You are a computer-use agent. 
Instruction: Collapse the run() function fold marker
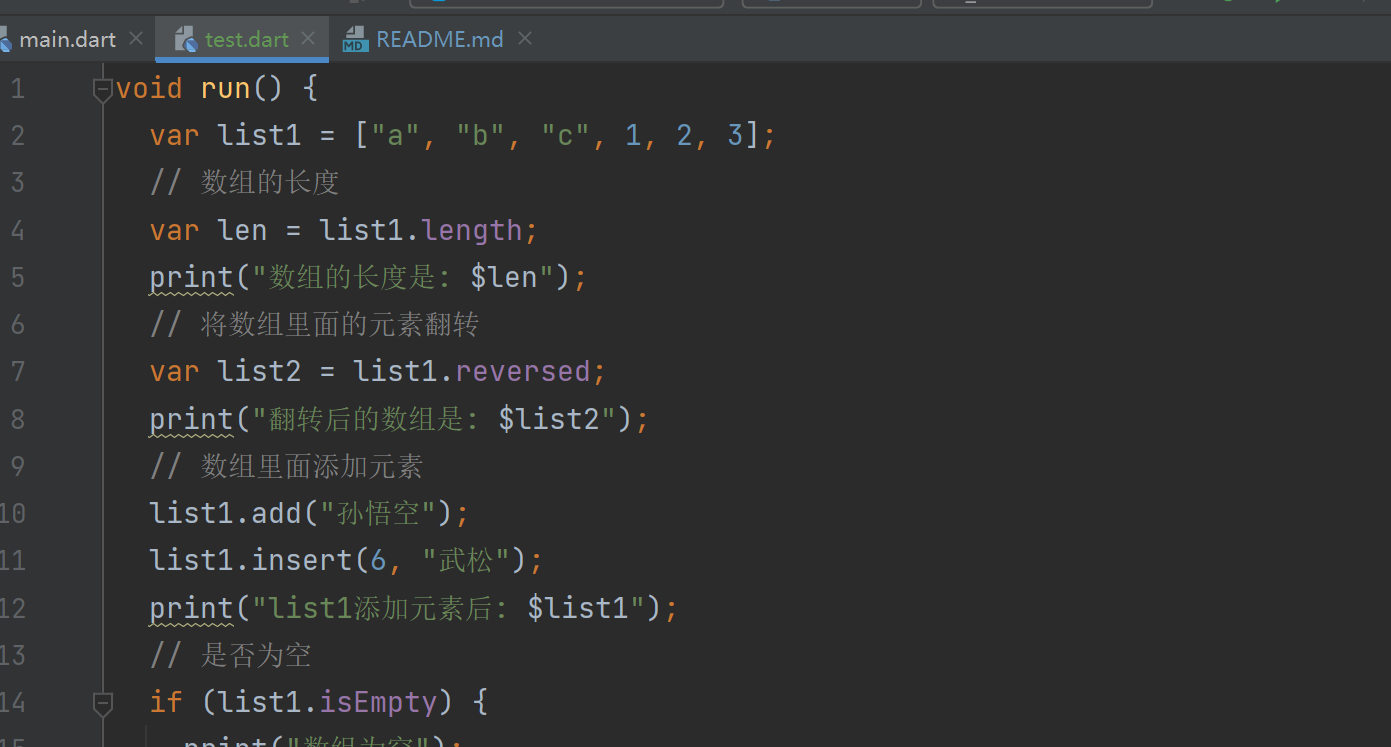click(102, 89)
